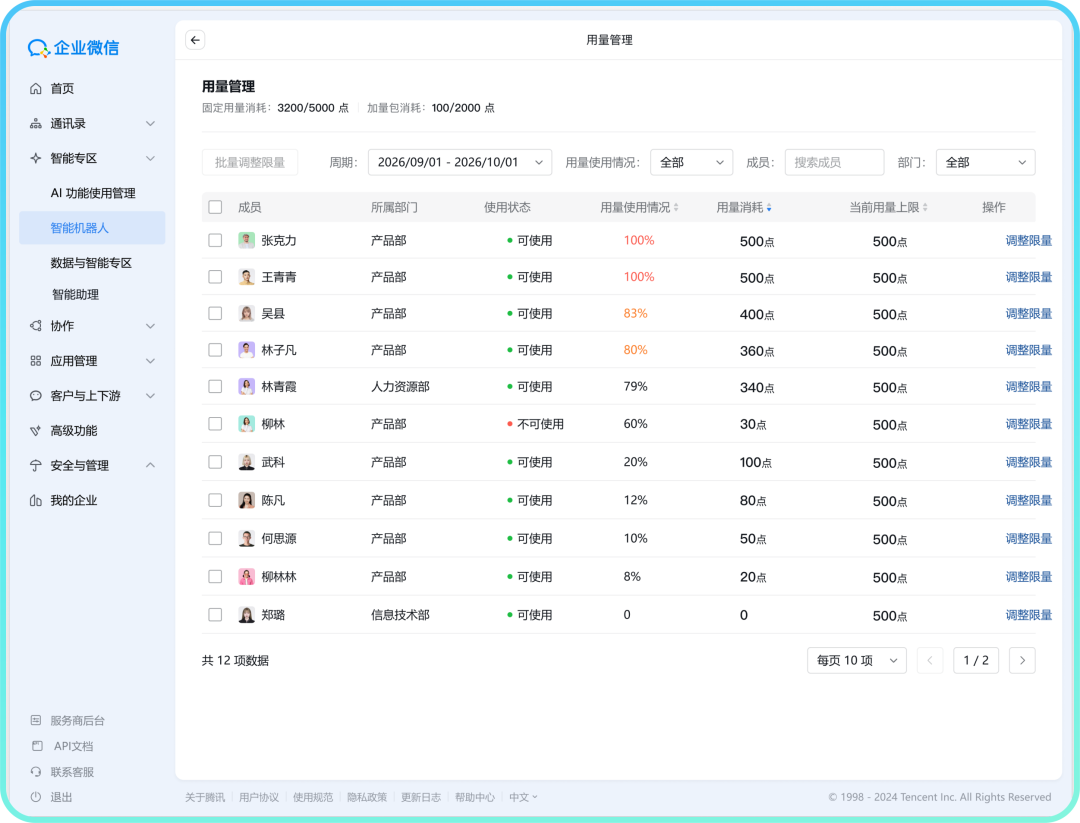Open AI 功能使用管理 menu item
Viewport: 1080px width, 823px height.
(x=92, y=194)
